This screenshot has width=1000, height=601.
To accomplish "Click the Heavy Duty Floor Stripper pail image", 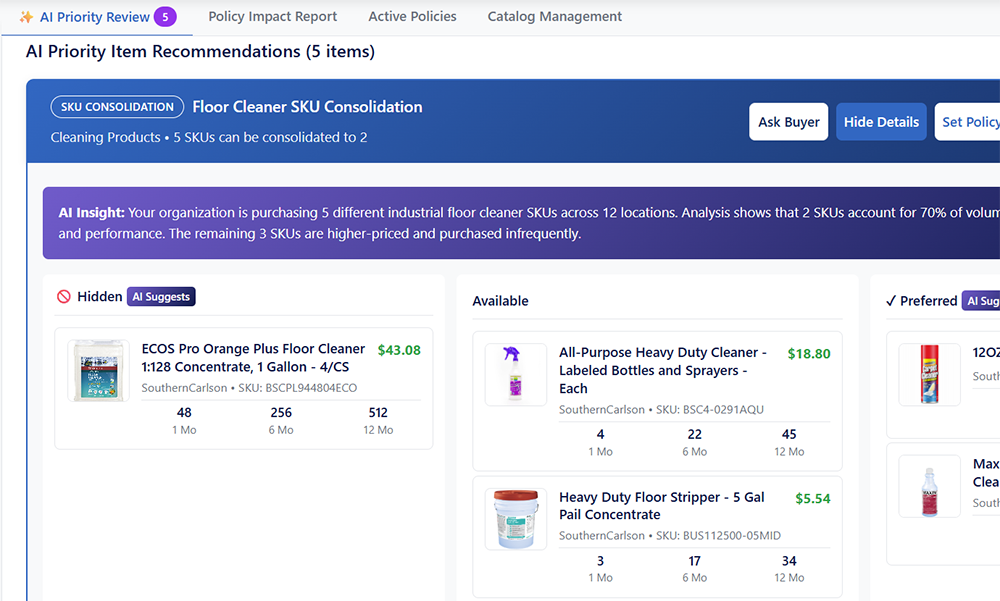I will point(515,519).
